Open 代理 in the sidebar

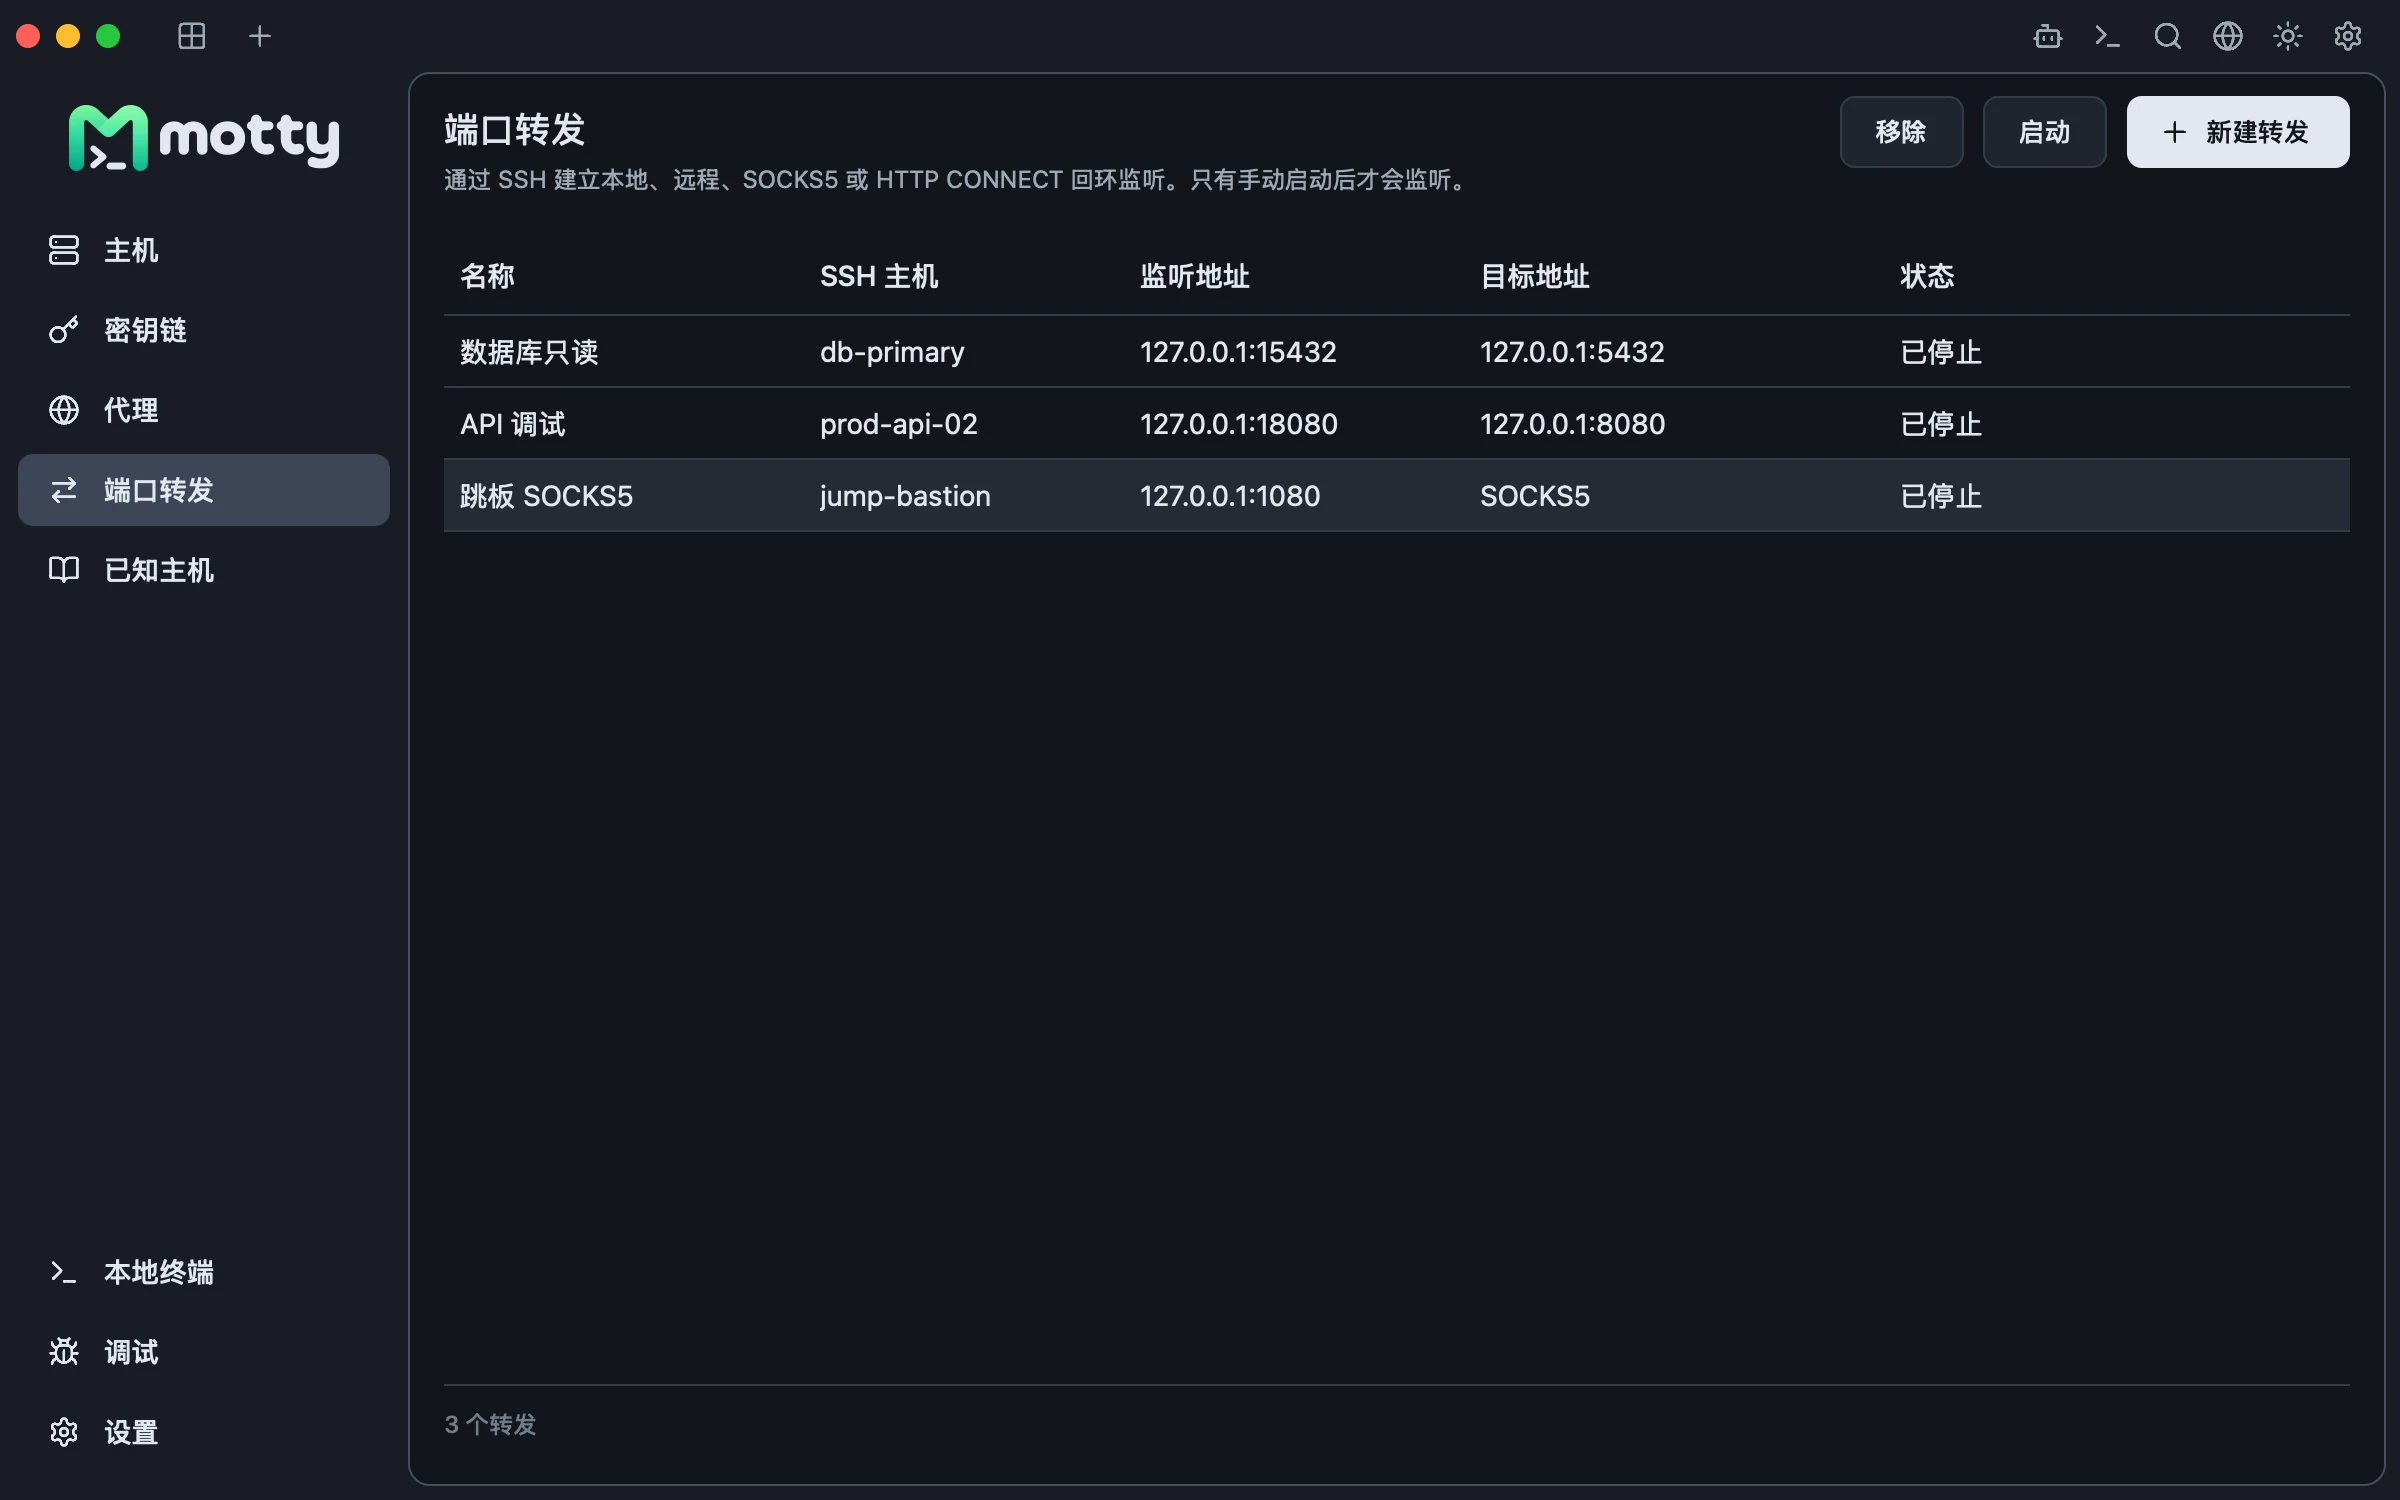[x=204, y=410]
